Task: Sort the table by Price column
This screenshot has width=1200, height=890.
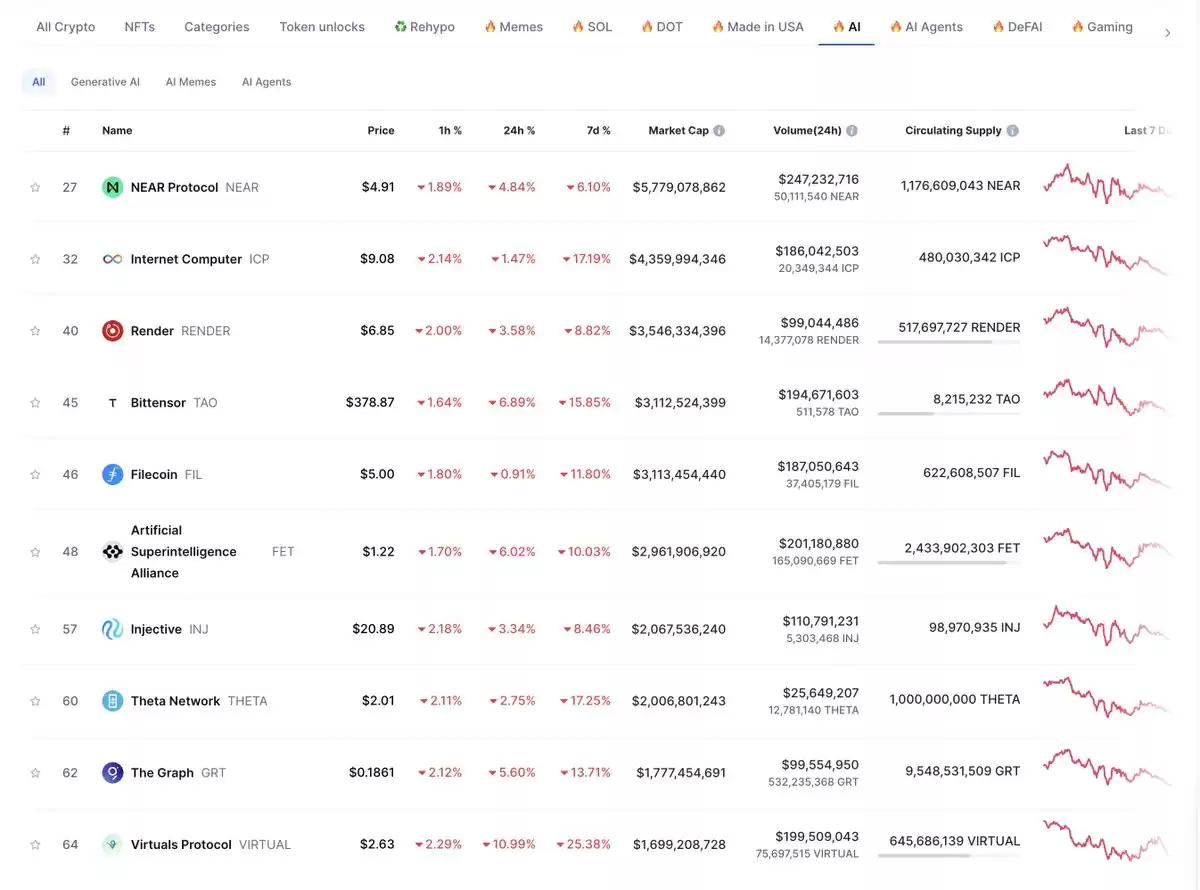Action: (381, 131)
